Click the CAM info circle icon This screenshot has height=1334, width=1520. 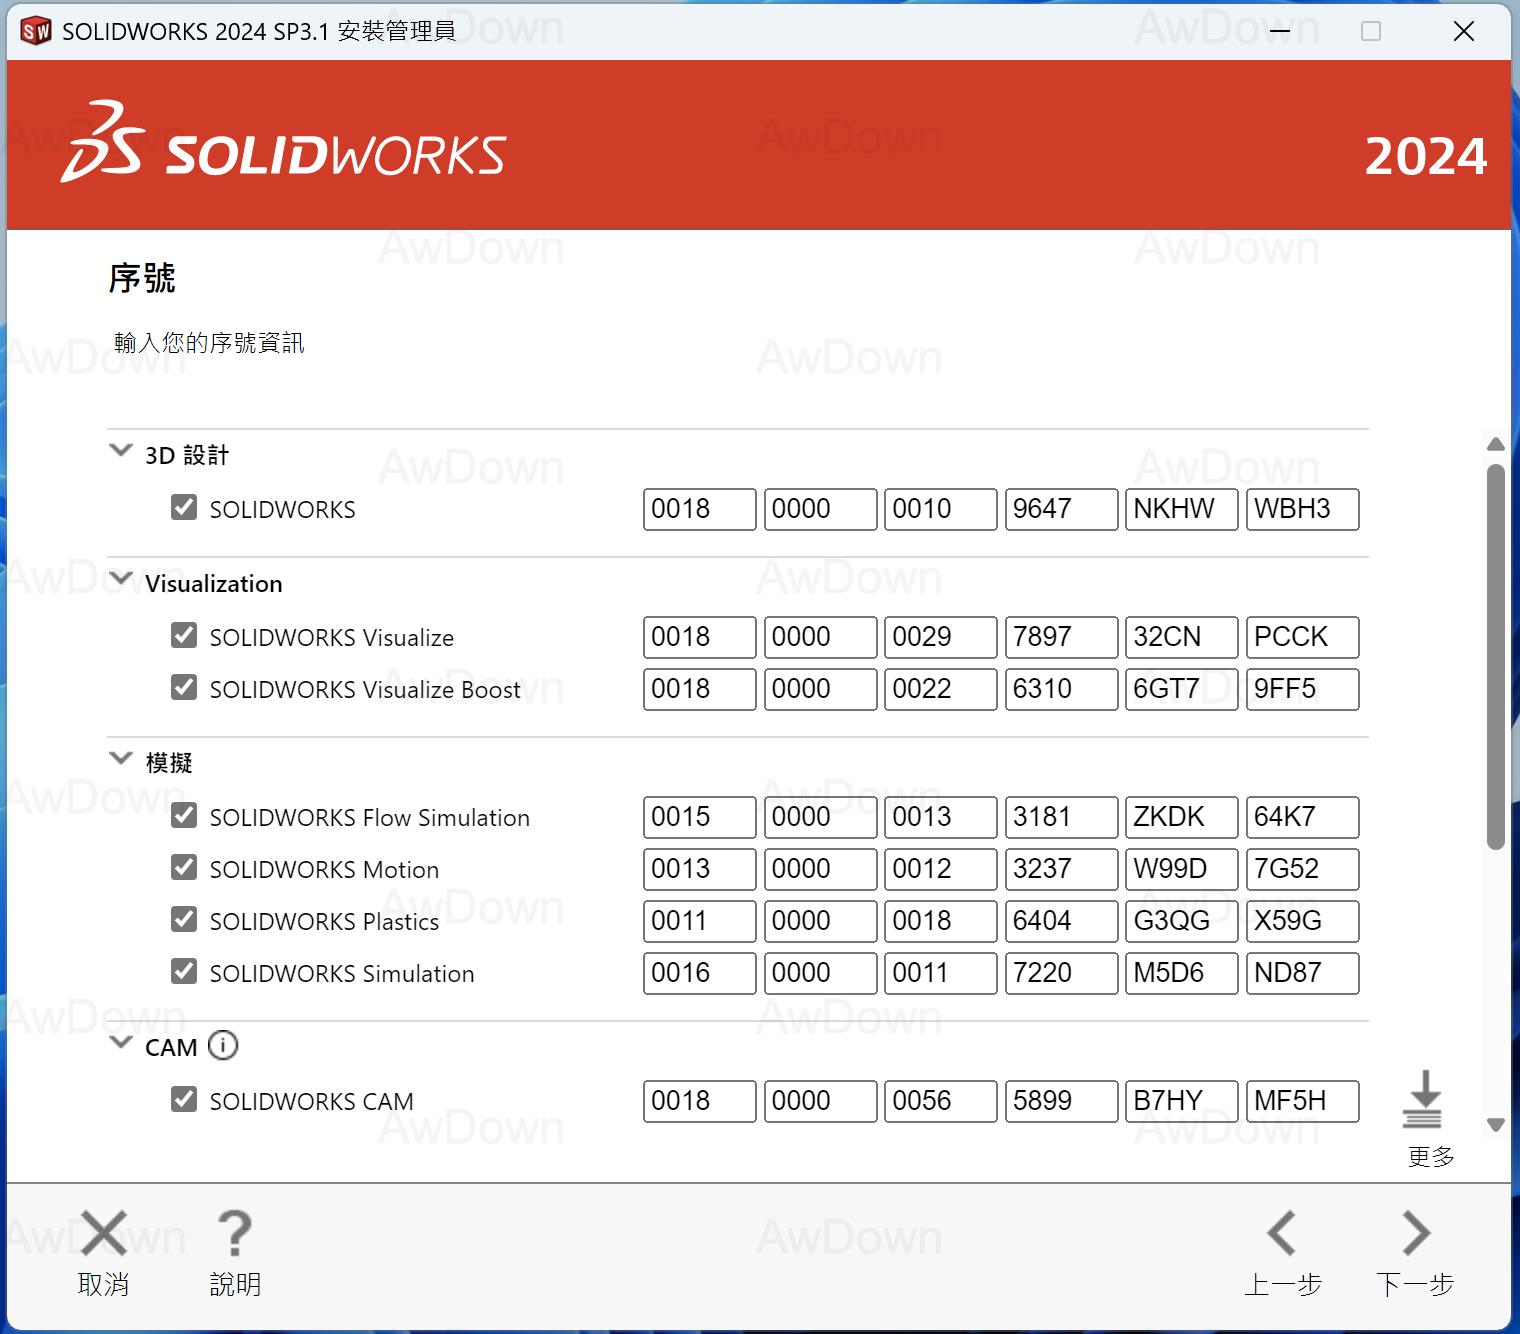223,1046
